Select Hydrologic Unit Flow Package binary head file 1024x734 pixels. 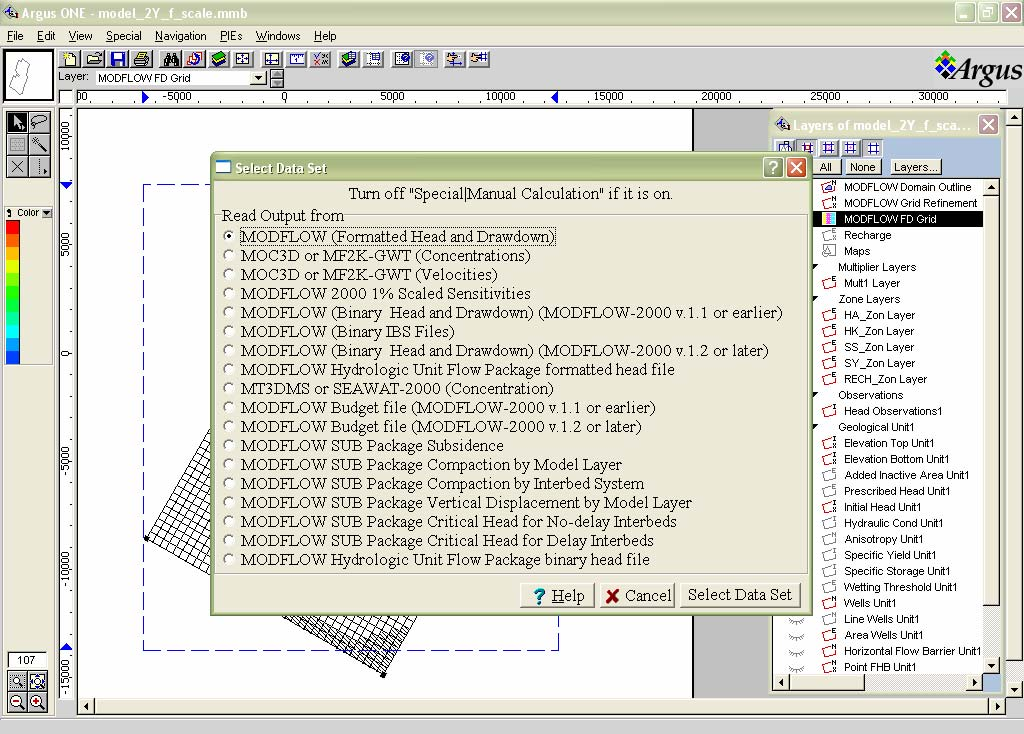pos(228,560)
